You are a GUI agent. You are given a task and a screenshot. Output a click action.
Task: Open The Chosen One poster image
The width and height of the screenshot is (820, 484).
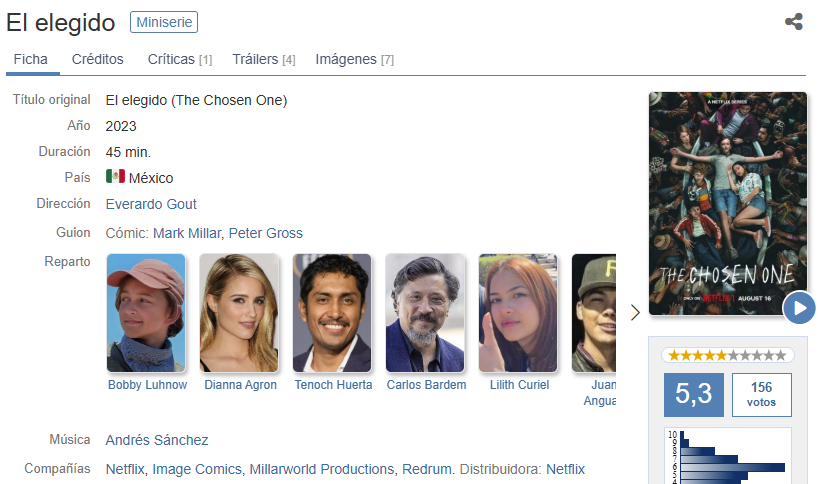coord(728,204)
